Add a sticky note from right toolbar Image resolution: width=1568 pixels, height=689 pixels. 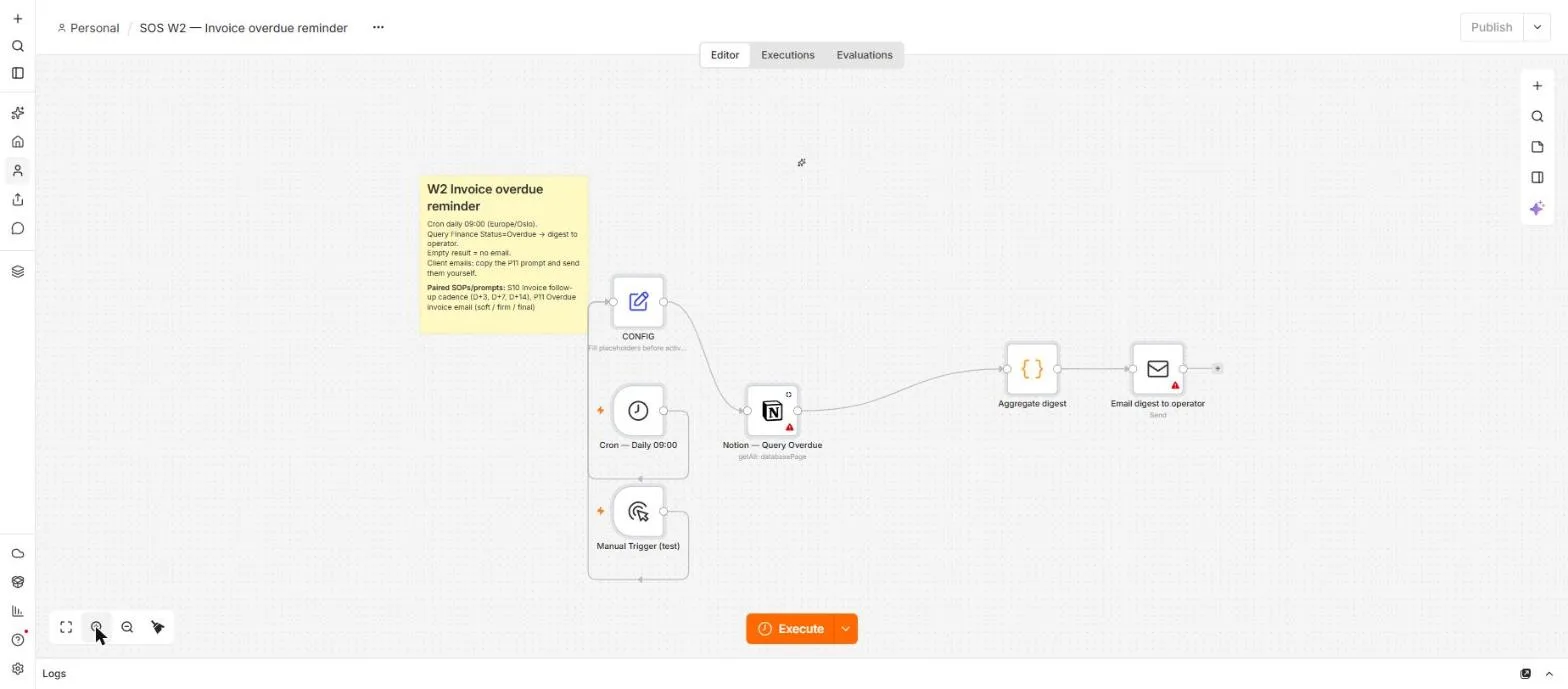click(1537, 148)
